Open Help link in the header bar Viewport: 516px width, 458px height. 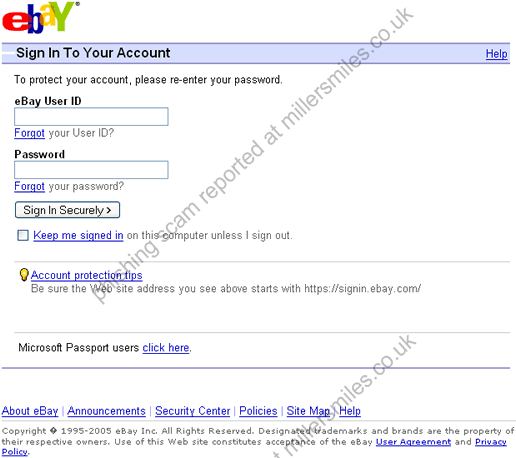[x=496, y=53]
